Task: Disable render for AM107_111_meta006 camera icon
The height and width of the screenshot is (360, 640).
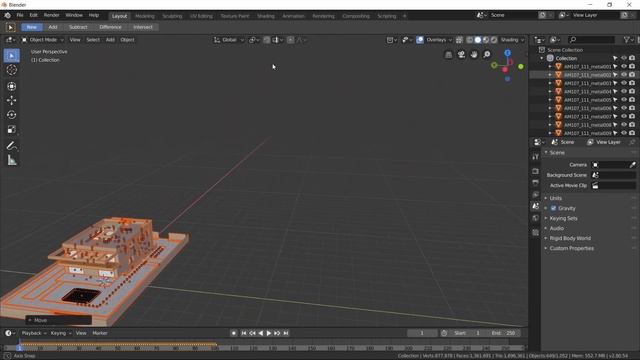Action: (x=632, y=108)
